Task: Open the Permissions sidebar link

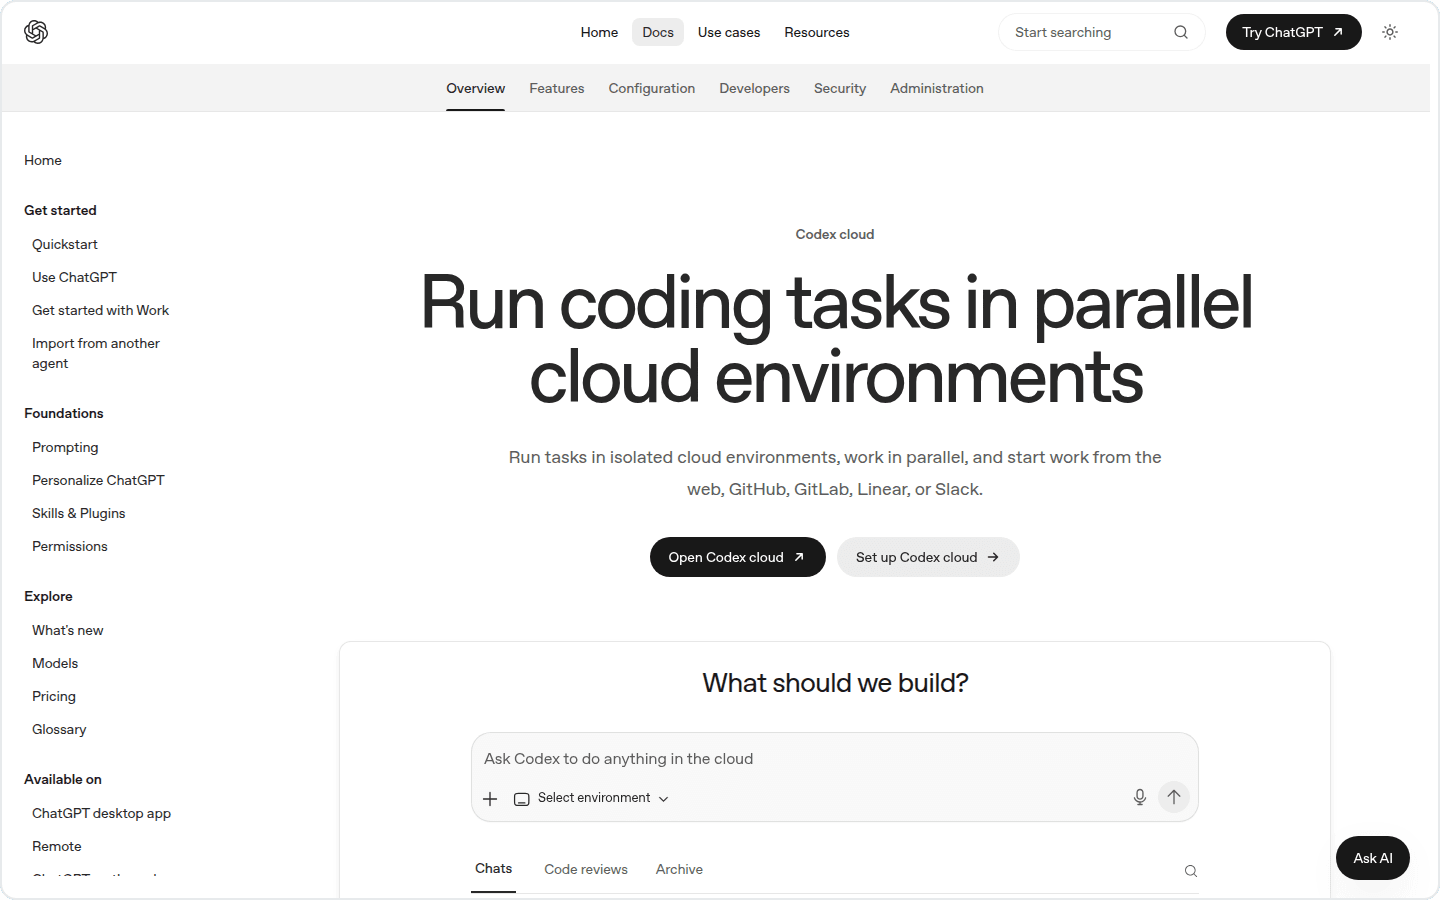Action: (70, 546)
